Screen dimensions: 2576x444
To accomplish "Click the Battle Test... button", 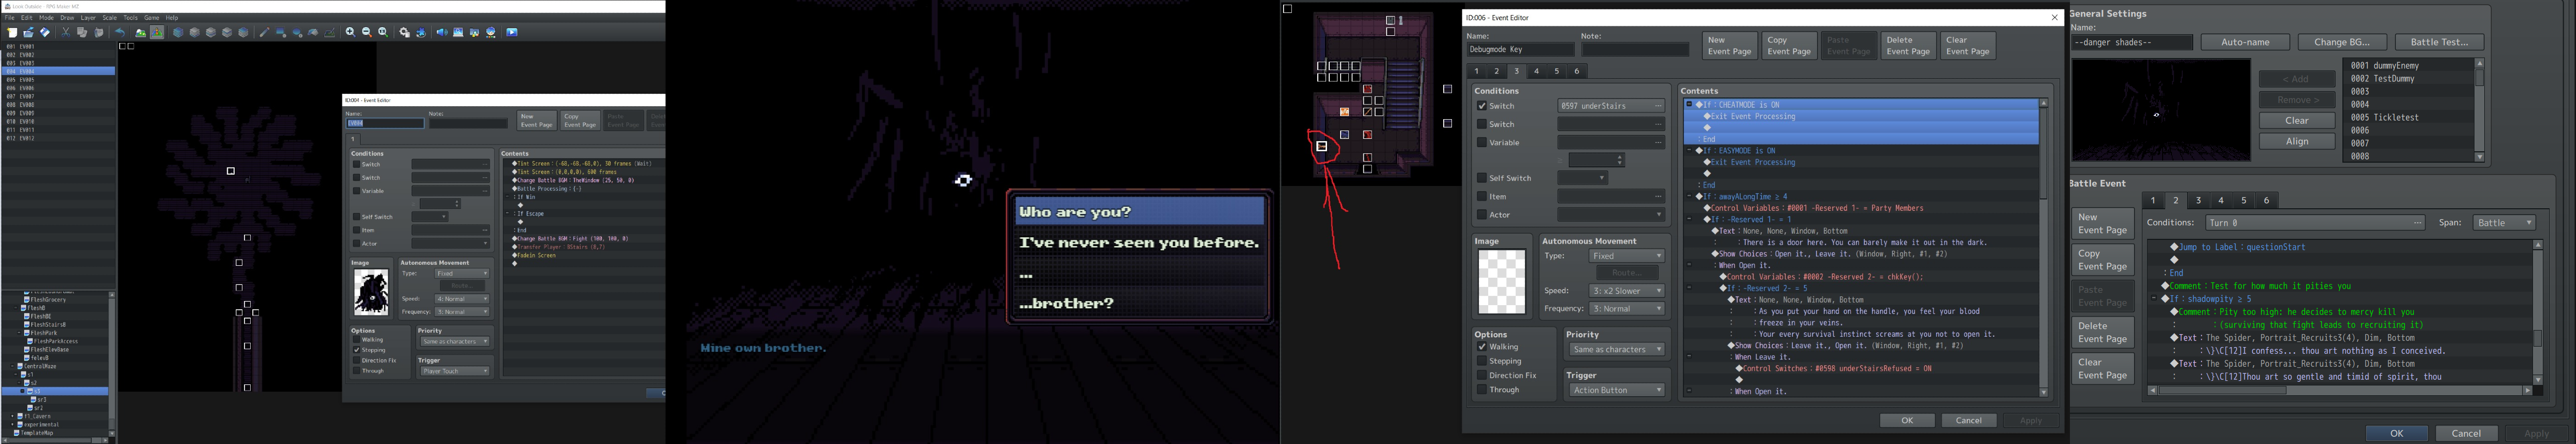I will 2439,42.
